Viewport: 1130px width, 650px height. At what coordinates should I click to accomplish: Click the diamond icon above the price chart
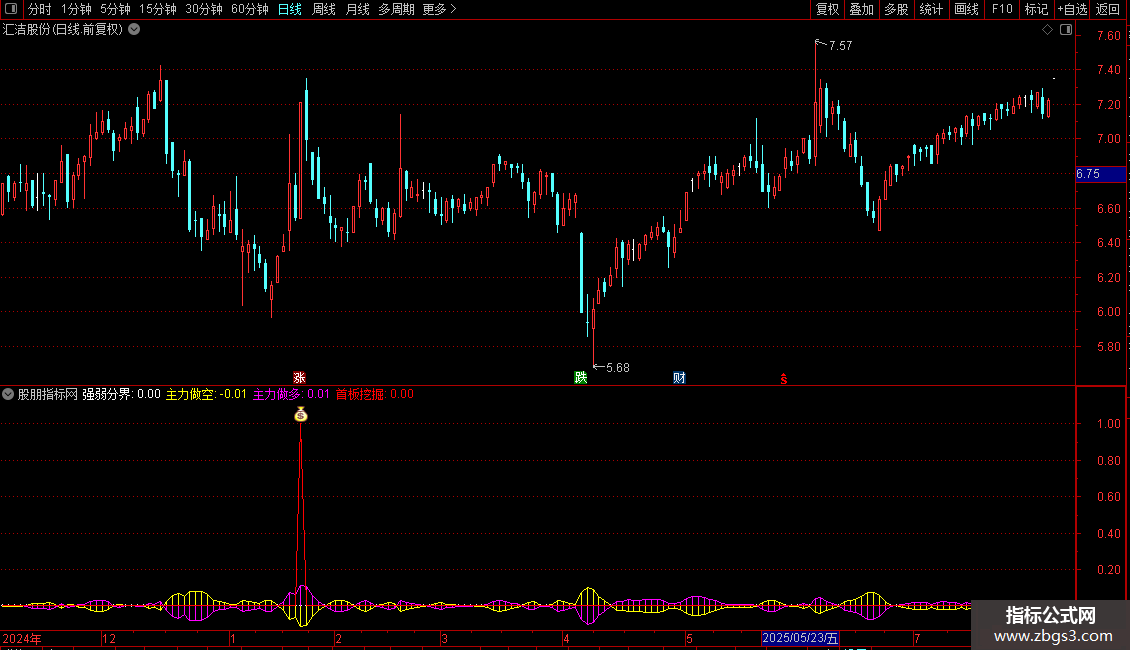pos(1048,30)
